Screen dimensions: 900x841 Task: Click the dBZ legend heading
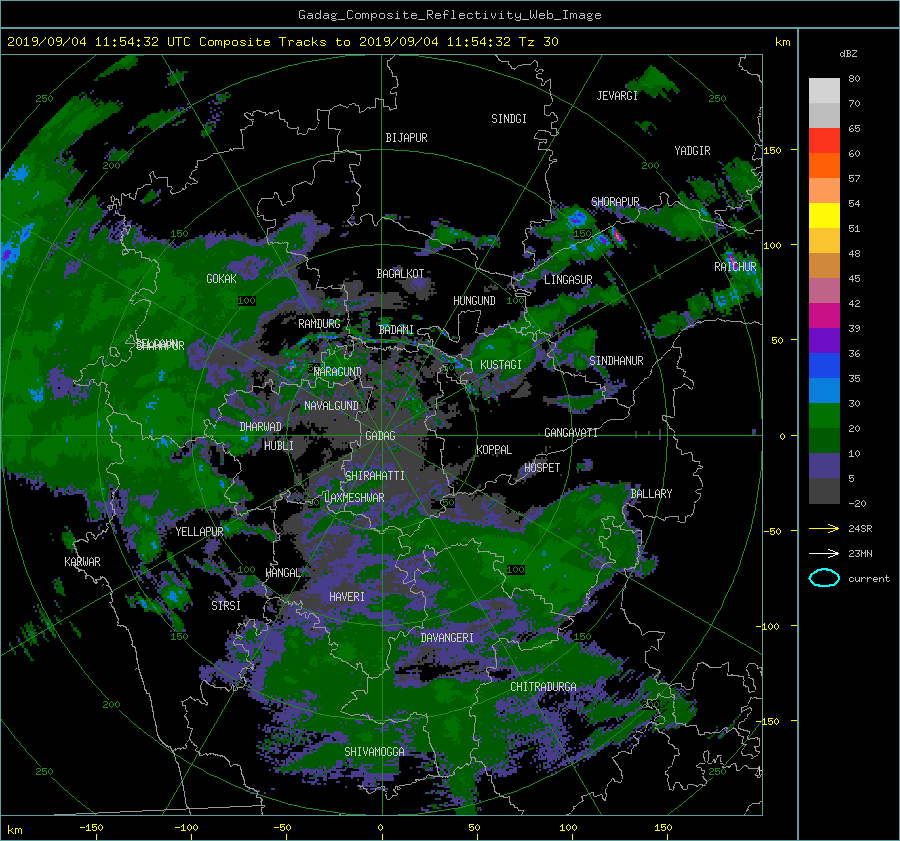(848, 54)
